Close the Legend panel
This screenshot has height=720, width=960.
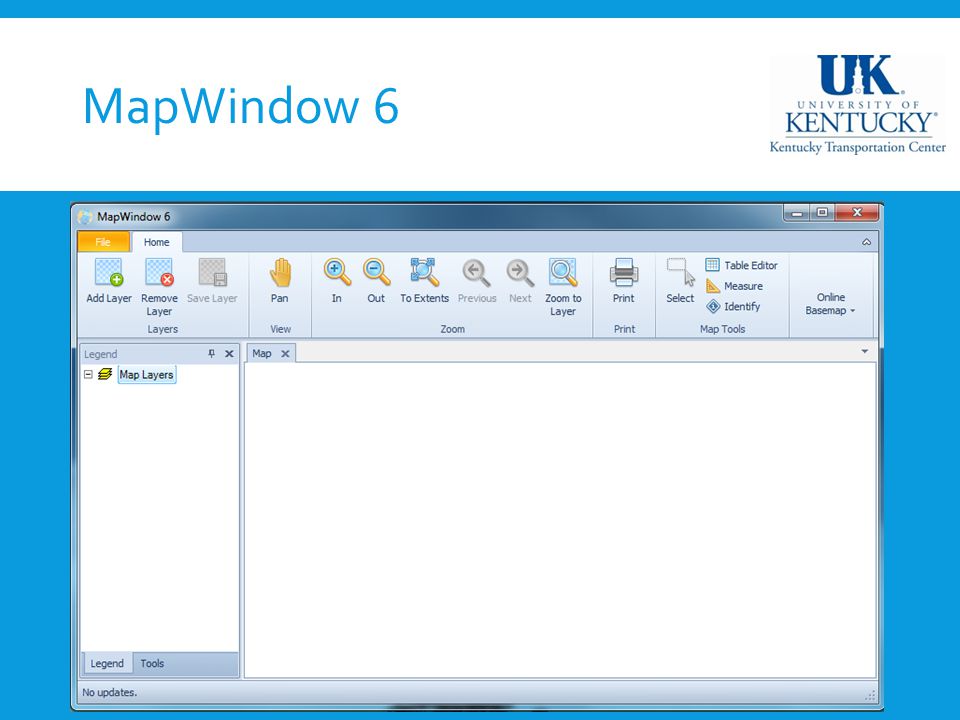pos(229,353)
